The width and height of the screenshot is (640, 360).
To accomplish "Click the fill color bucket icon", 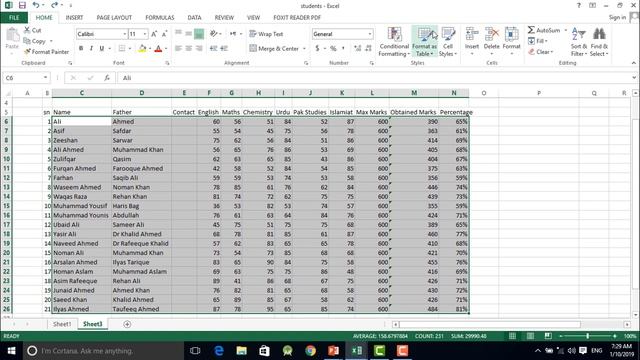I will [142, 49].
